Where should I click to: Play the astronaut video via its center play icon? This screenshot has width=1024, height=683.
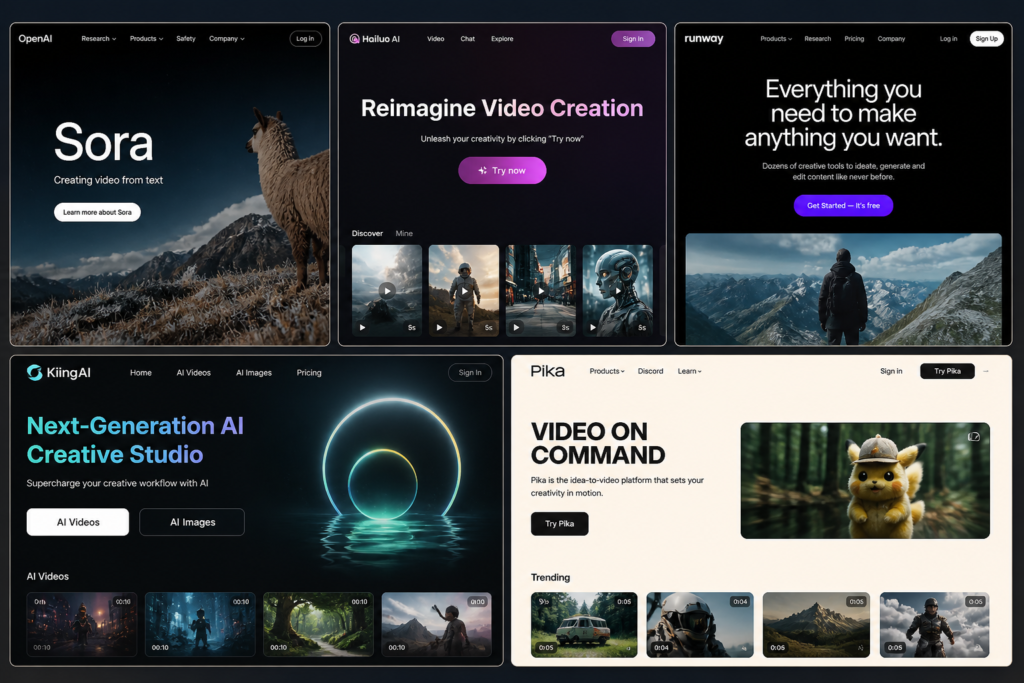tap(464, 291)
